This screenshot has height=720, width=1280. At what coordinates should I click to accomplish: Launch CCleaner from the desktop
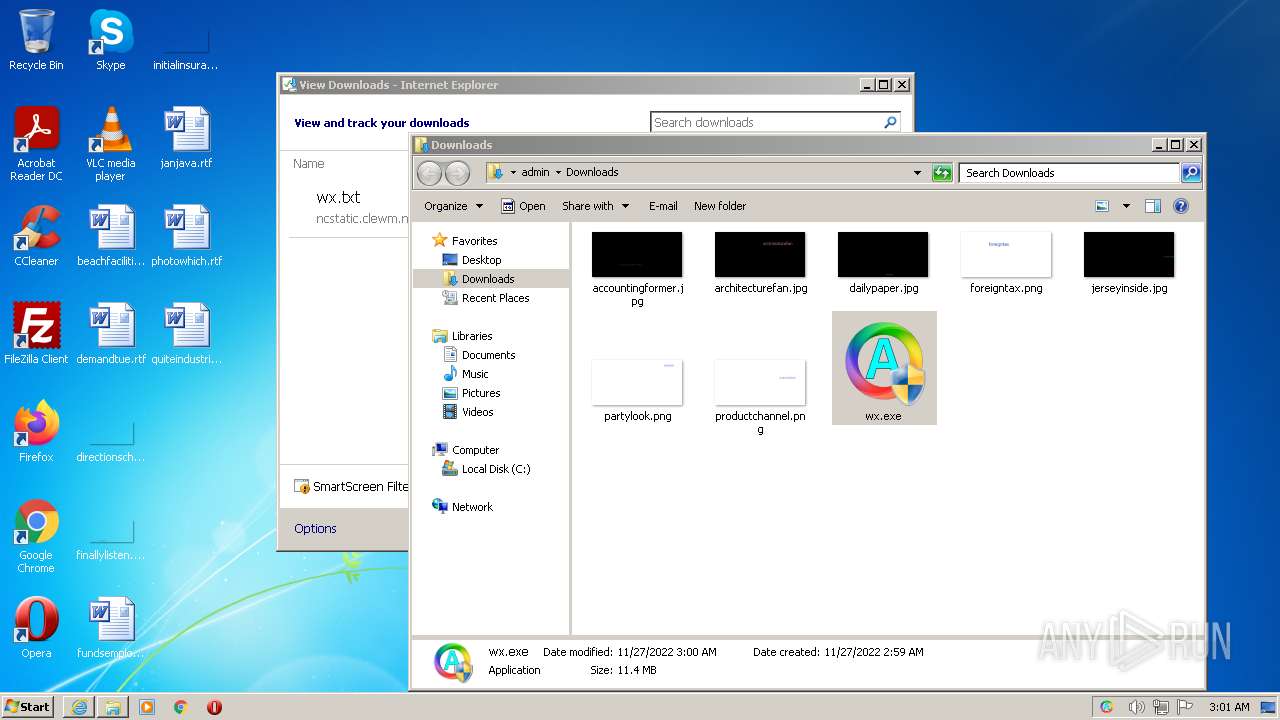36,236
